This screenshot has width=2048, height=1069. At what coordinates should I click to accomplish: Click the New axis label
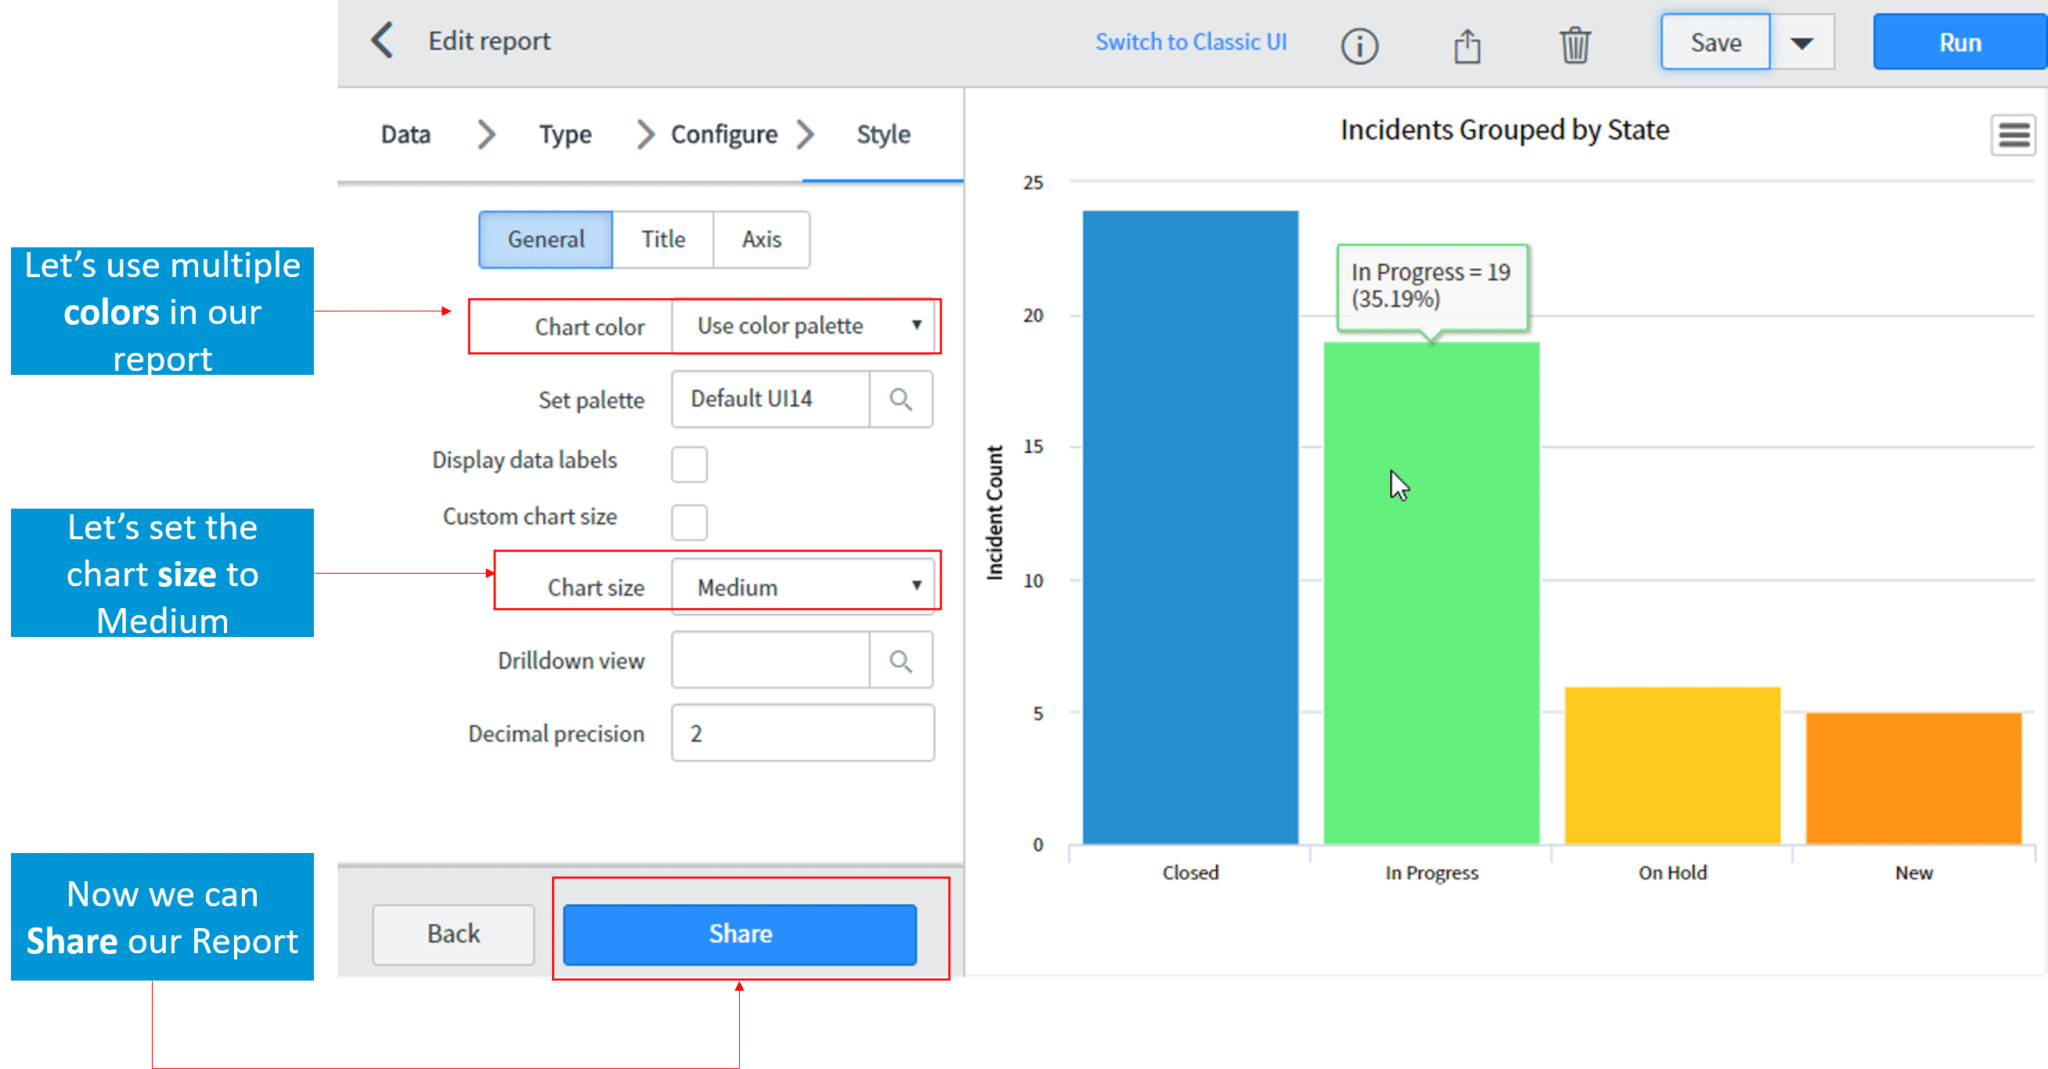(1913, 873)
